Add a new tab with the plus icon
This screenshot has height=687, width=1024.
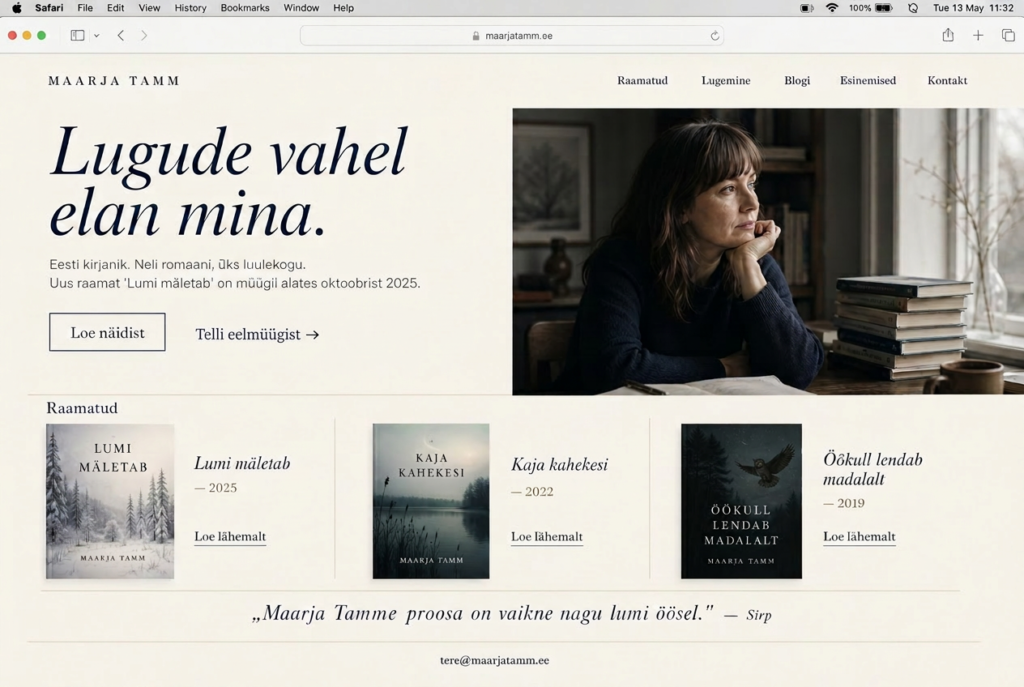tap(978, 35)
